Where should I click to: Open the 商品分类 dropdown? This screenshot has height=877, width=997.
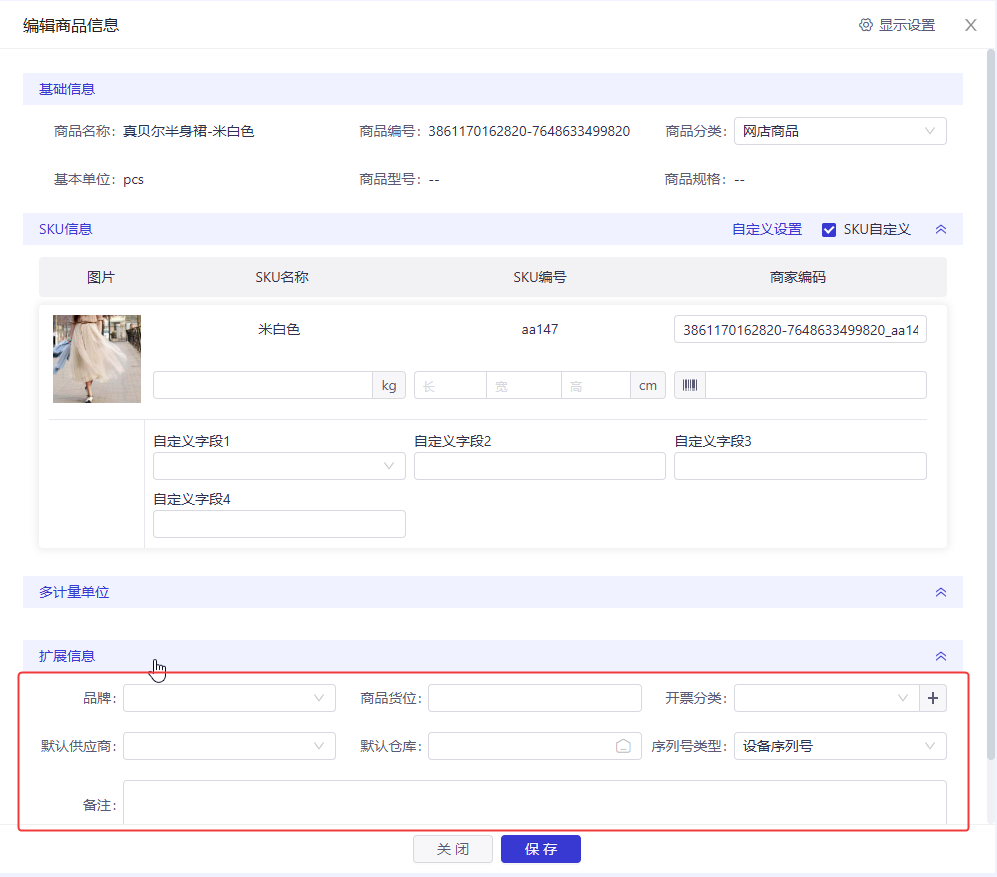(x=840, y=131)
